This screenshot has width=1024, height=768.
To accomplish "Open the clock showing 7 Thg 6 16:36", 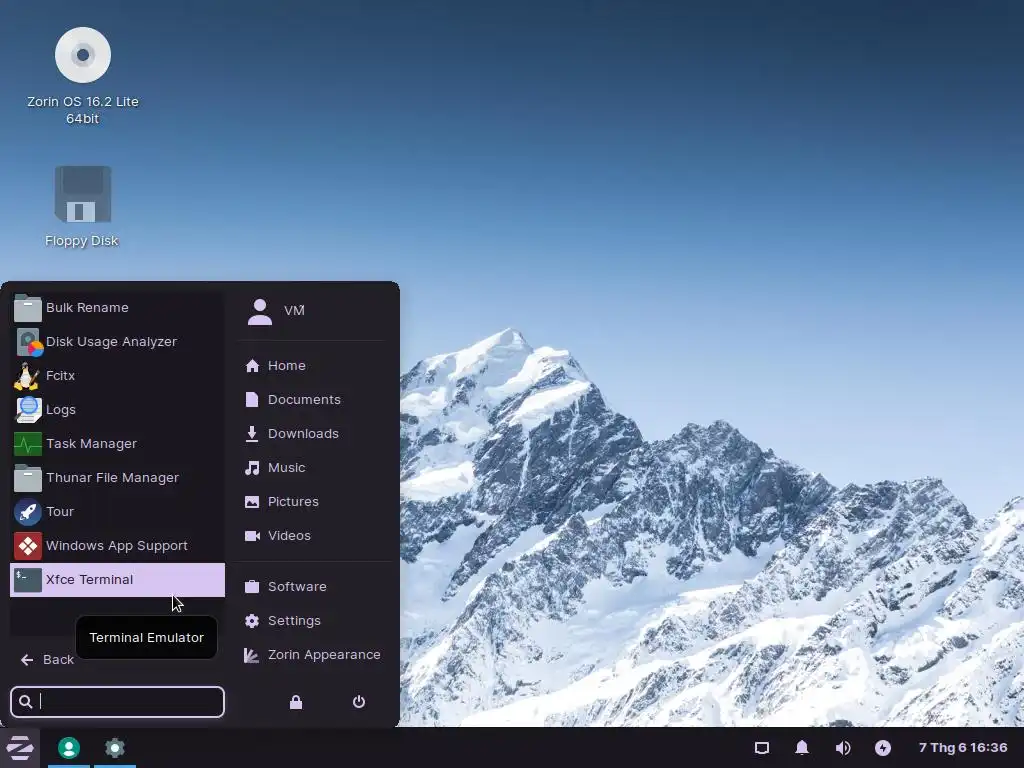I will (x=963, y=748).
